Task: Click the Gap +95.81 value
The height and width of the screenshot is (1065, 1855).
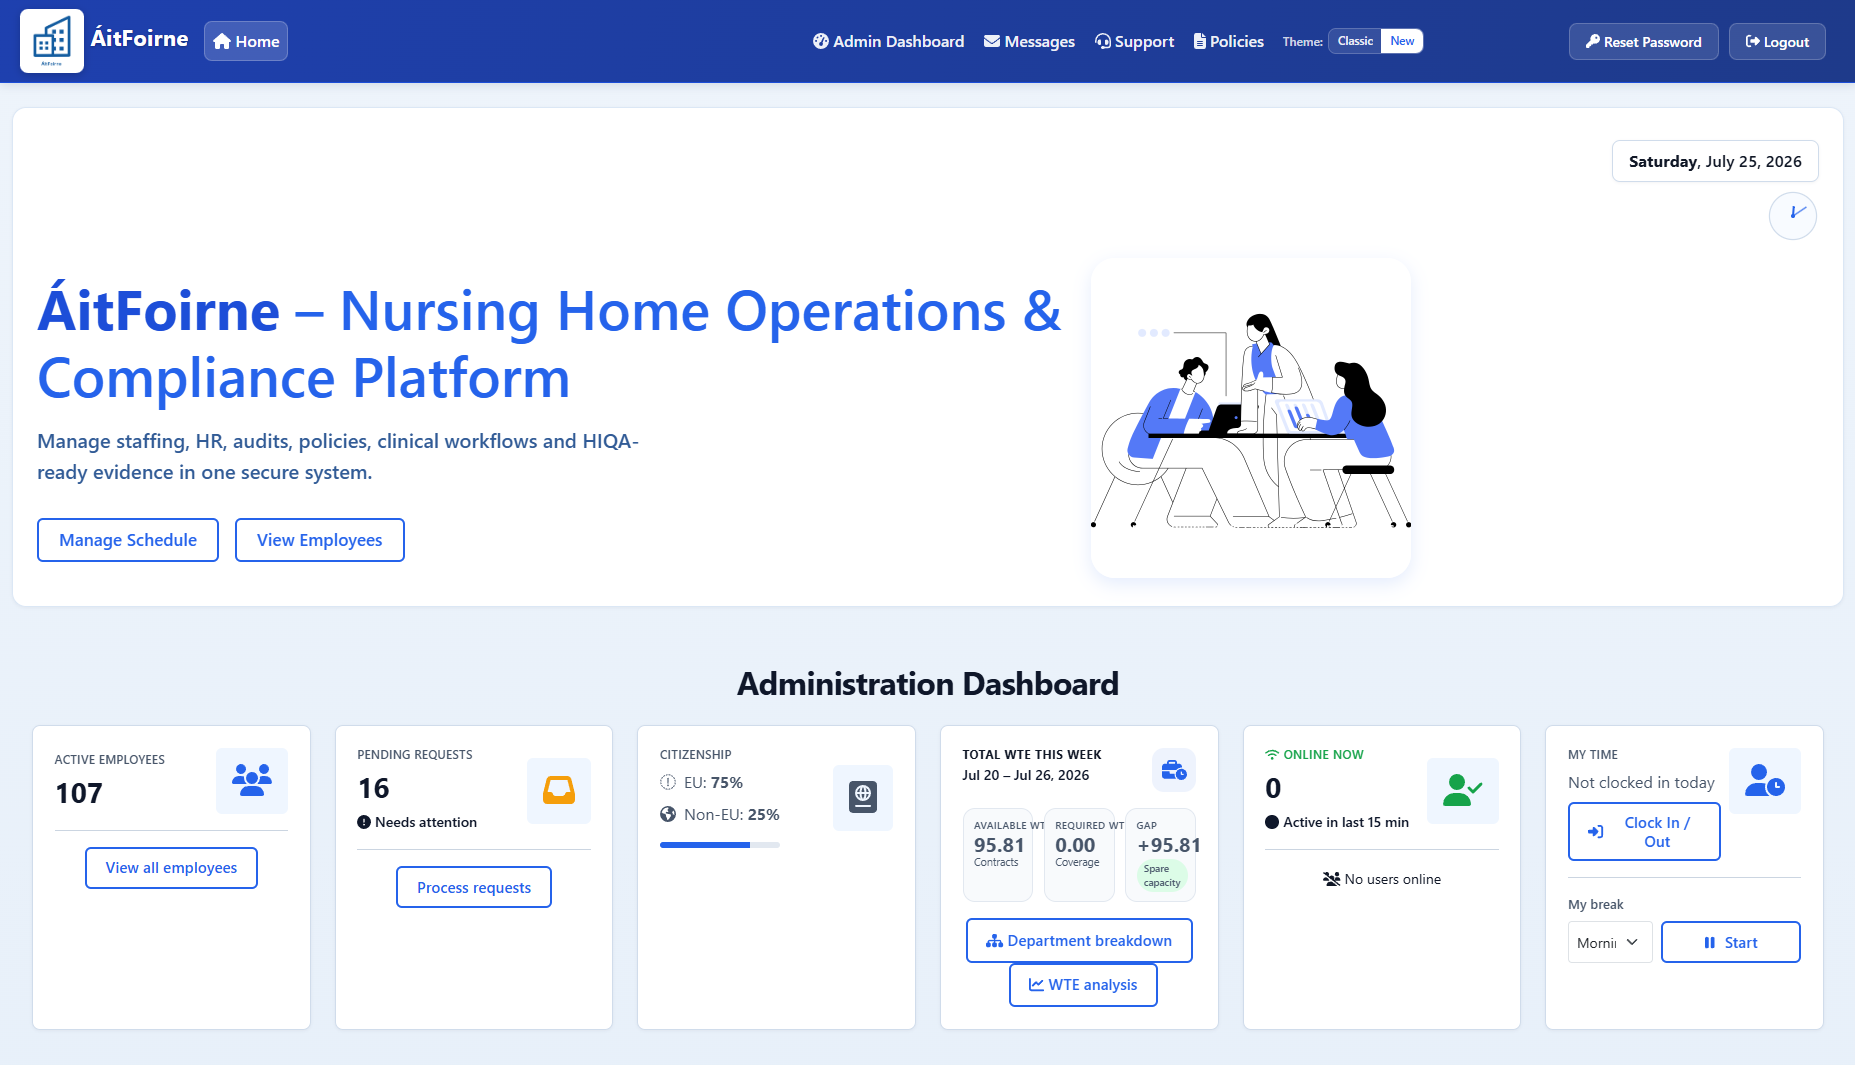Action: coord(1169,845)
